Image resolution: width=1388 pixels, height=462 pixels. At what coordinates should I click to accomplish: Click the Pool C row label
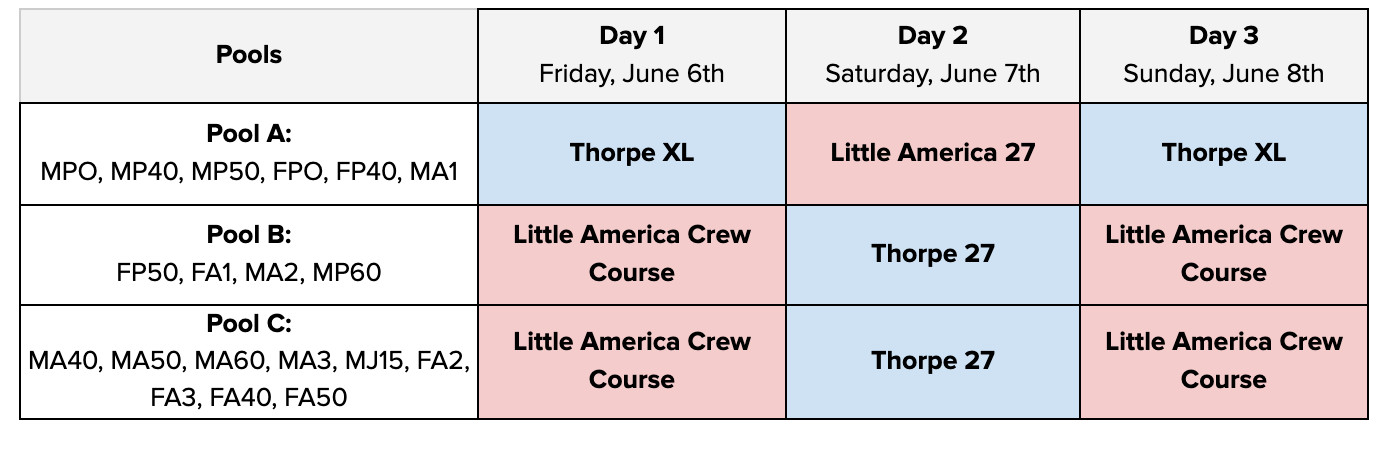pyautogui.click(x=249, y=324)
